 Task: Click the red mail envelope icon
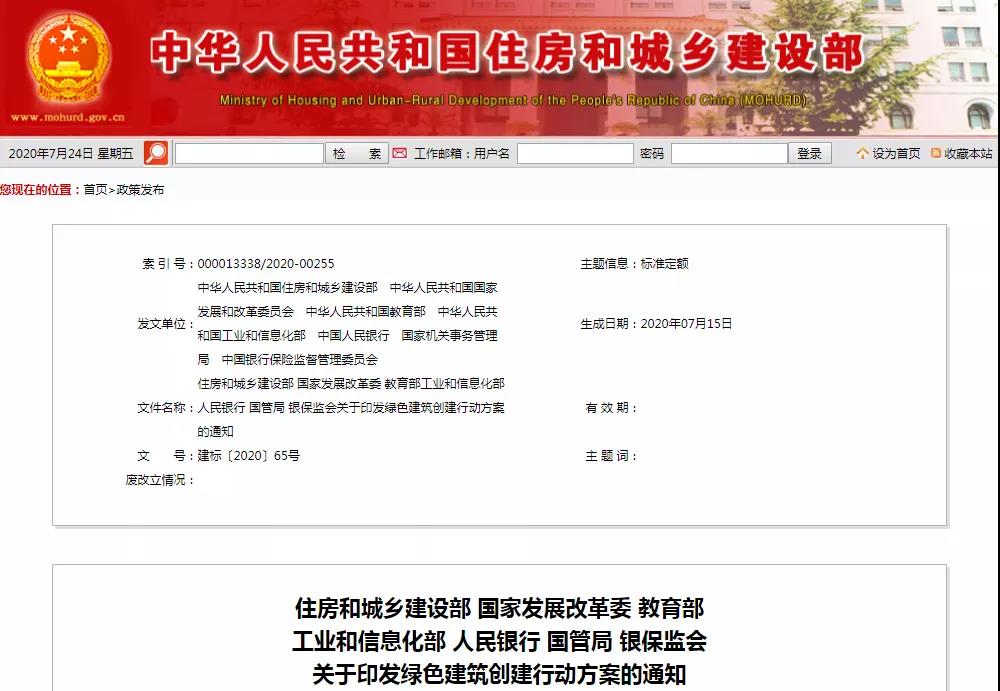click(400, 153)
